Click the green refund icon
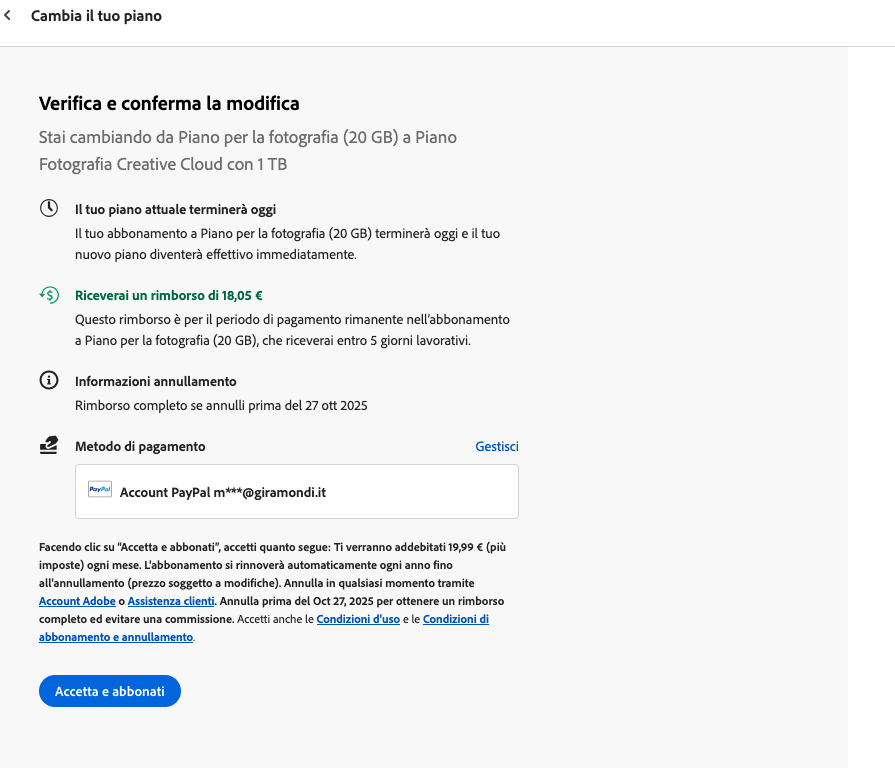Image resolution: width=895 pixels, height=768 pixels. pyautogui.click(x=49, y=295)
